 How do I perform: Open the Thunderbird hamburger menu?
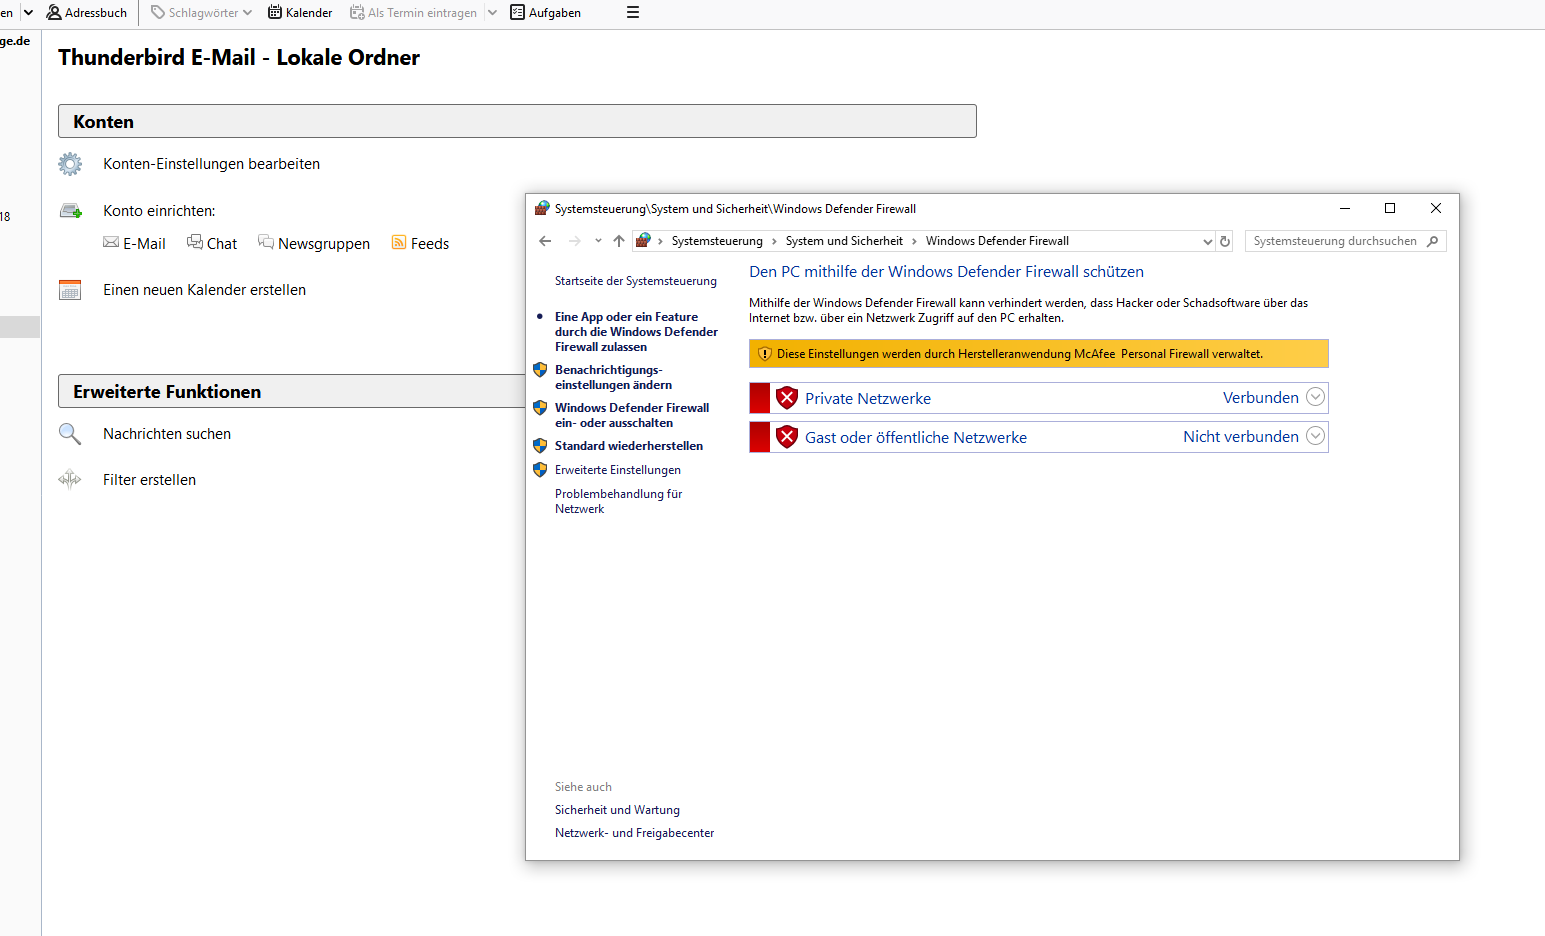633,13
